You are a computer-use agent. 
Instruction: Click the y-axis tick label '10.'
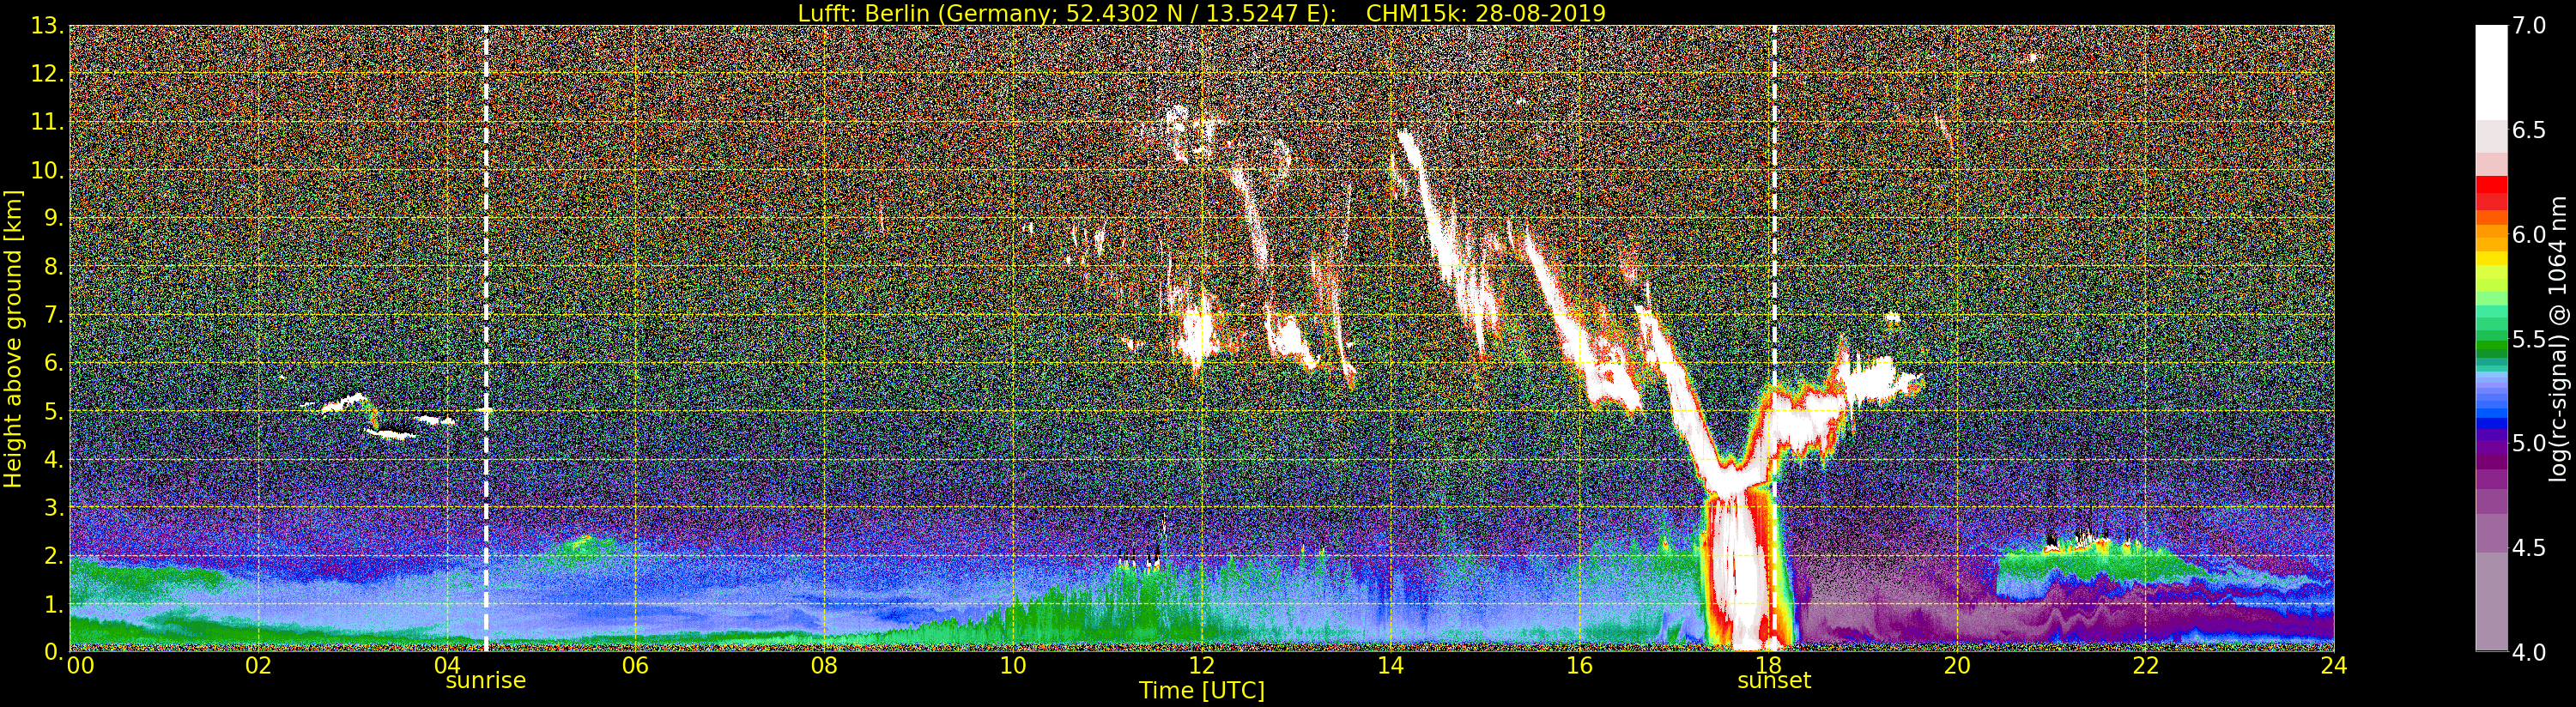click(x=46, y=170)
